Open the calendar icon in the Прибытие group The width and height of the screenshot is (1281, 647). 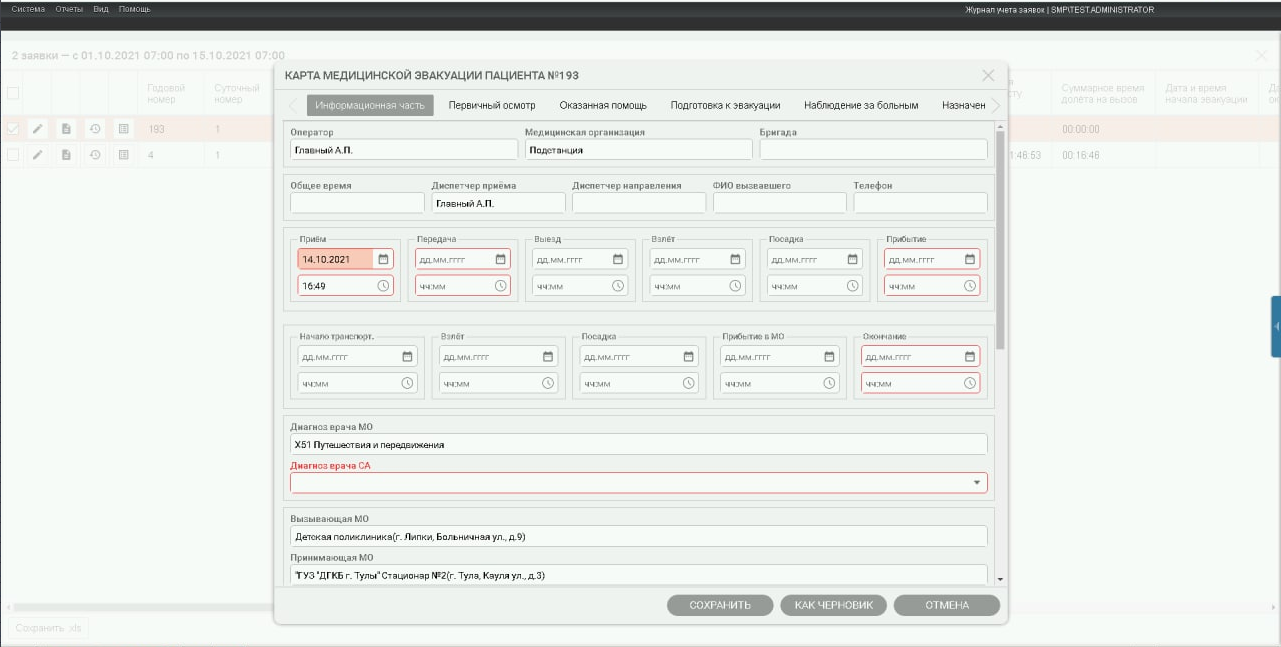[970, 259]
